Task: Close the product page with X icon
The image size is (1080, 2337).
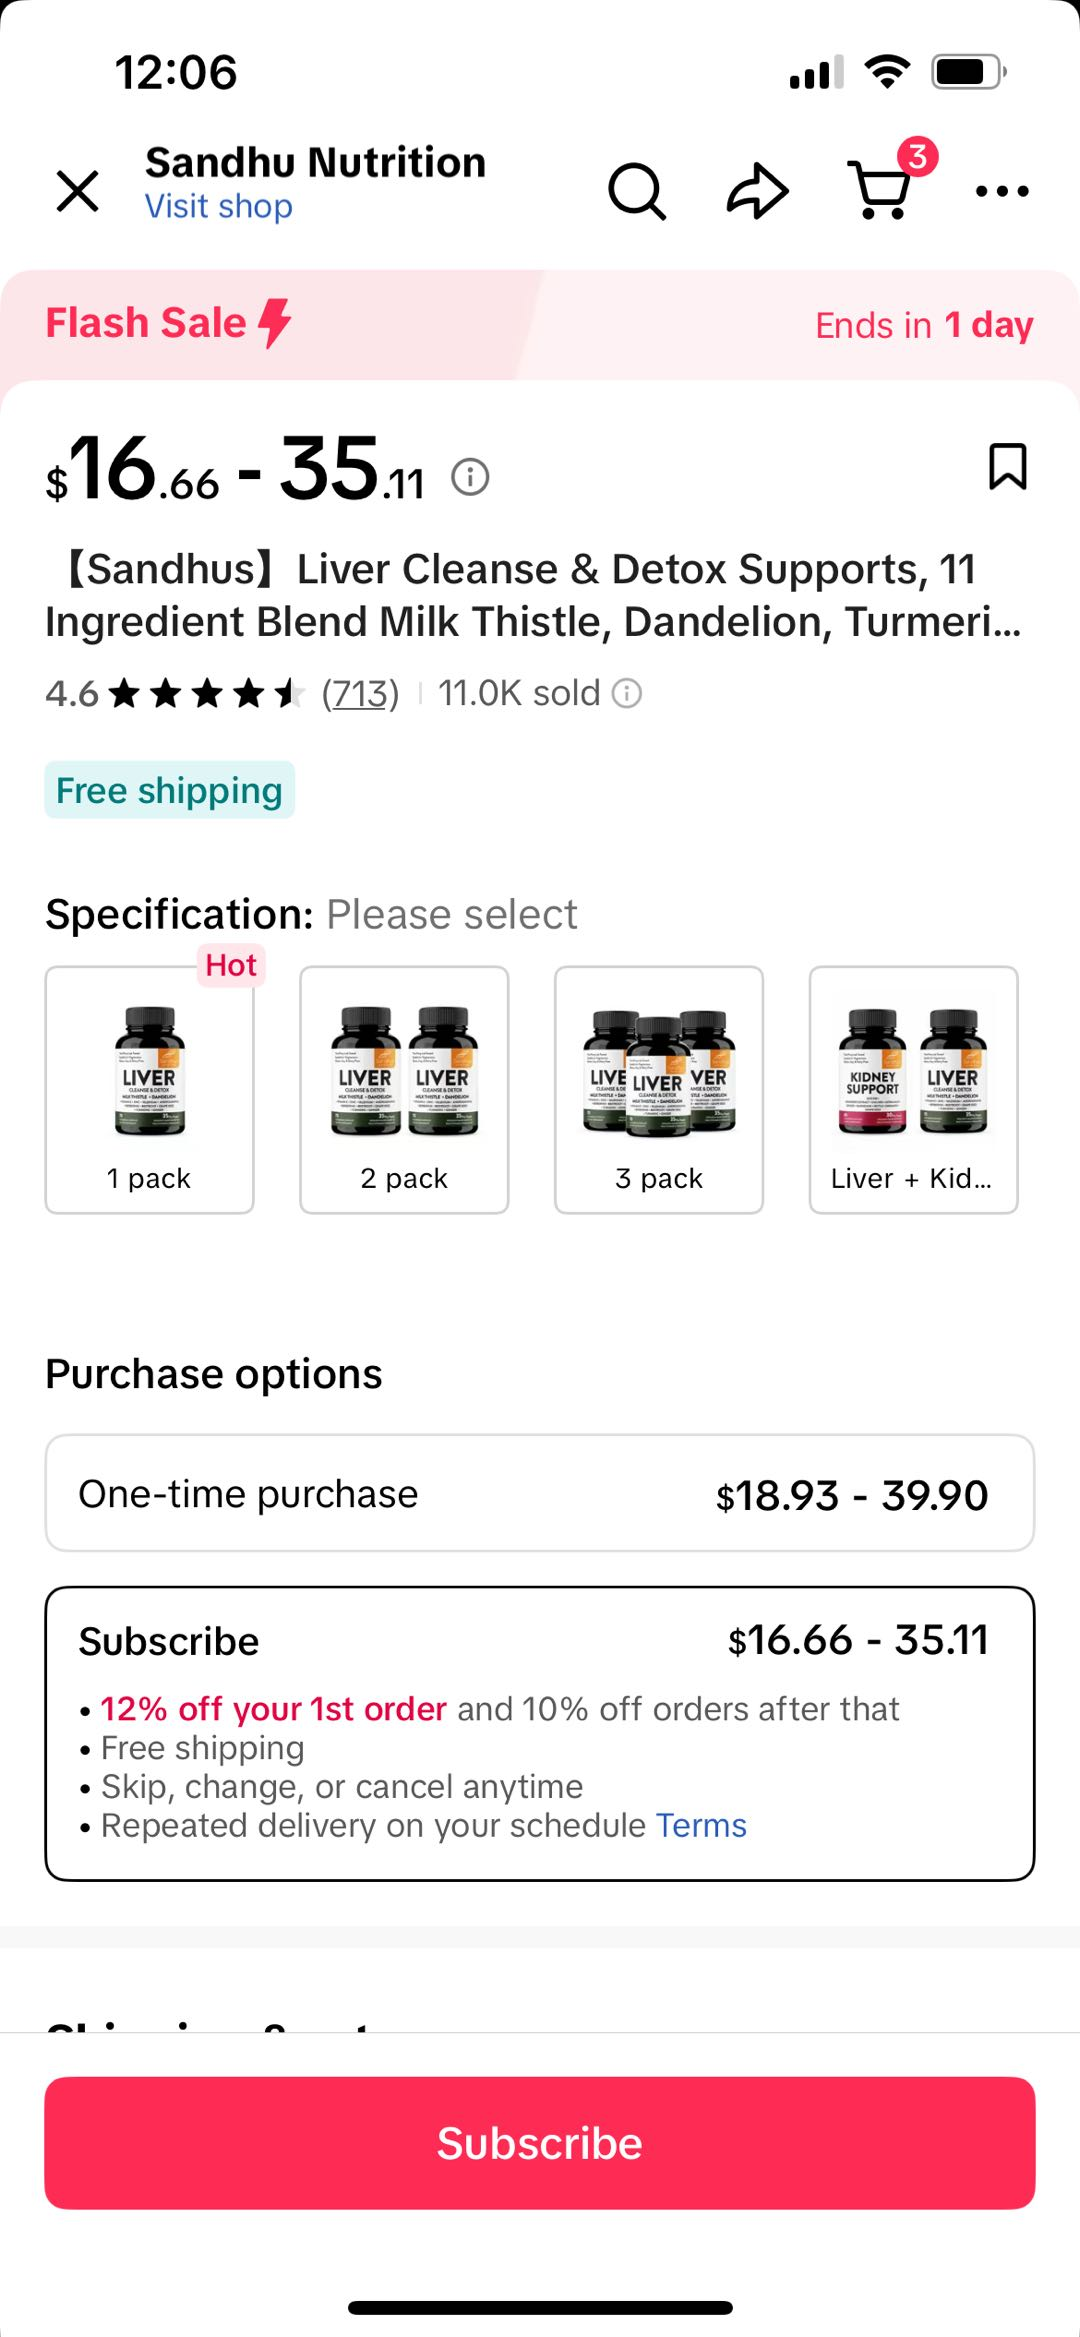Action: (77, 190)
